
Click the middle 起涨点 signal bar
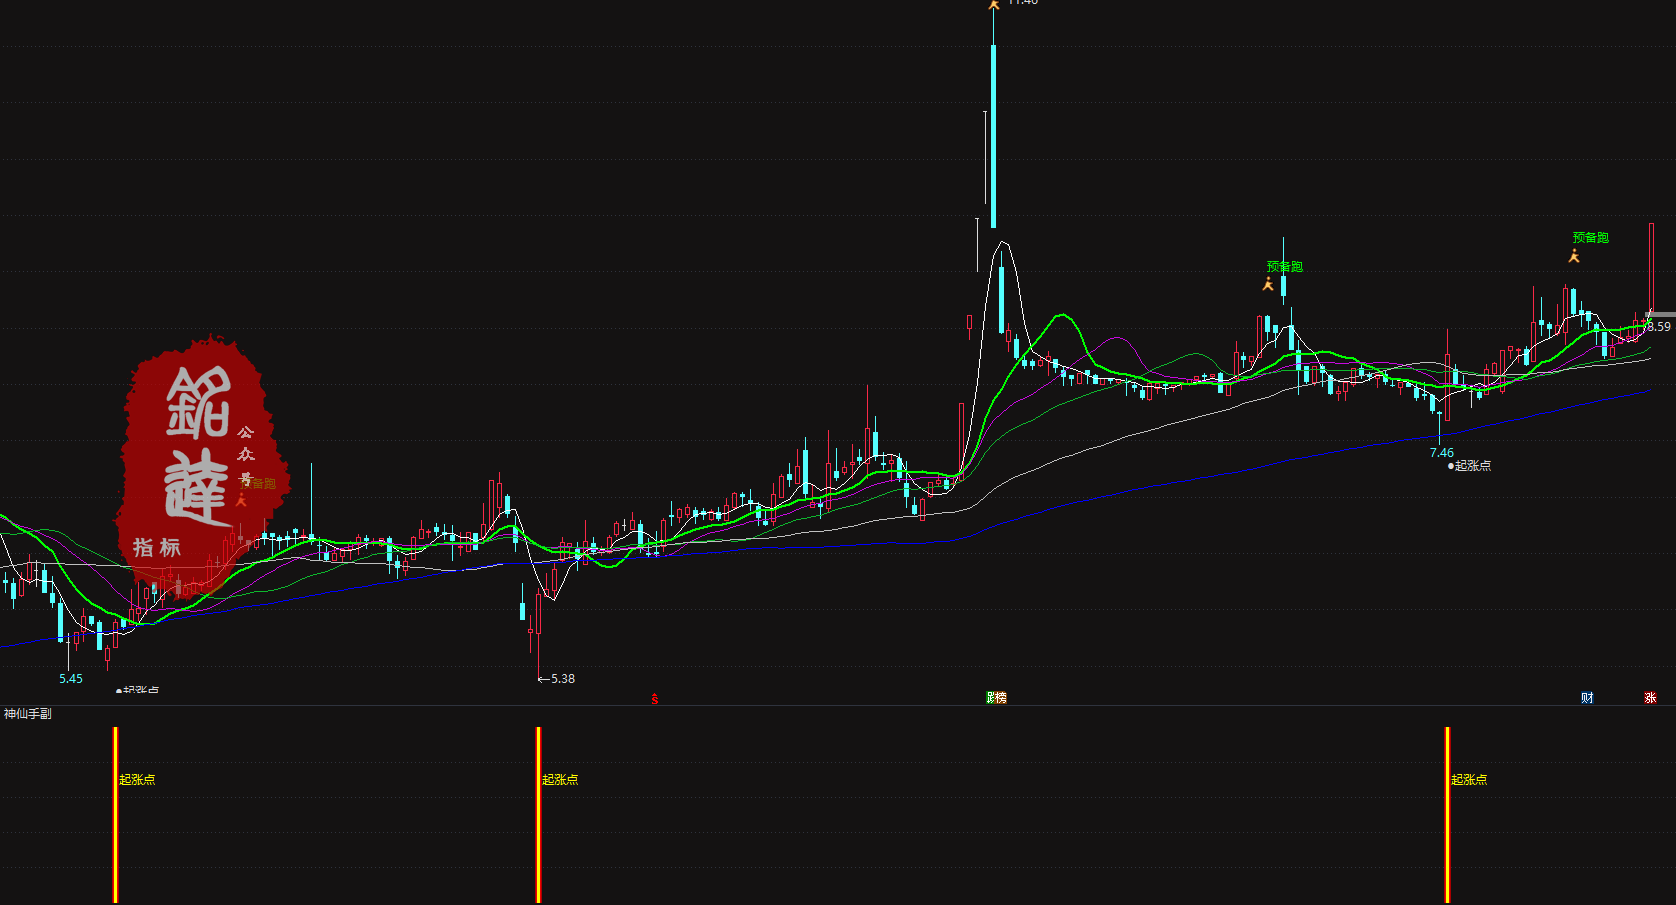pyautogui.click(x=539, y=815)
